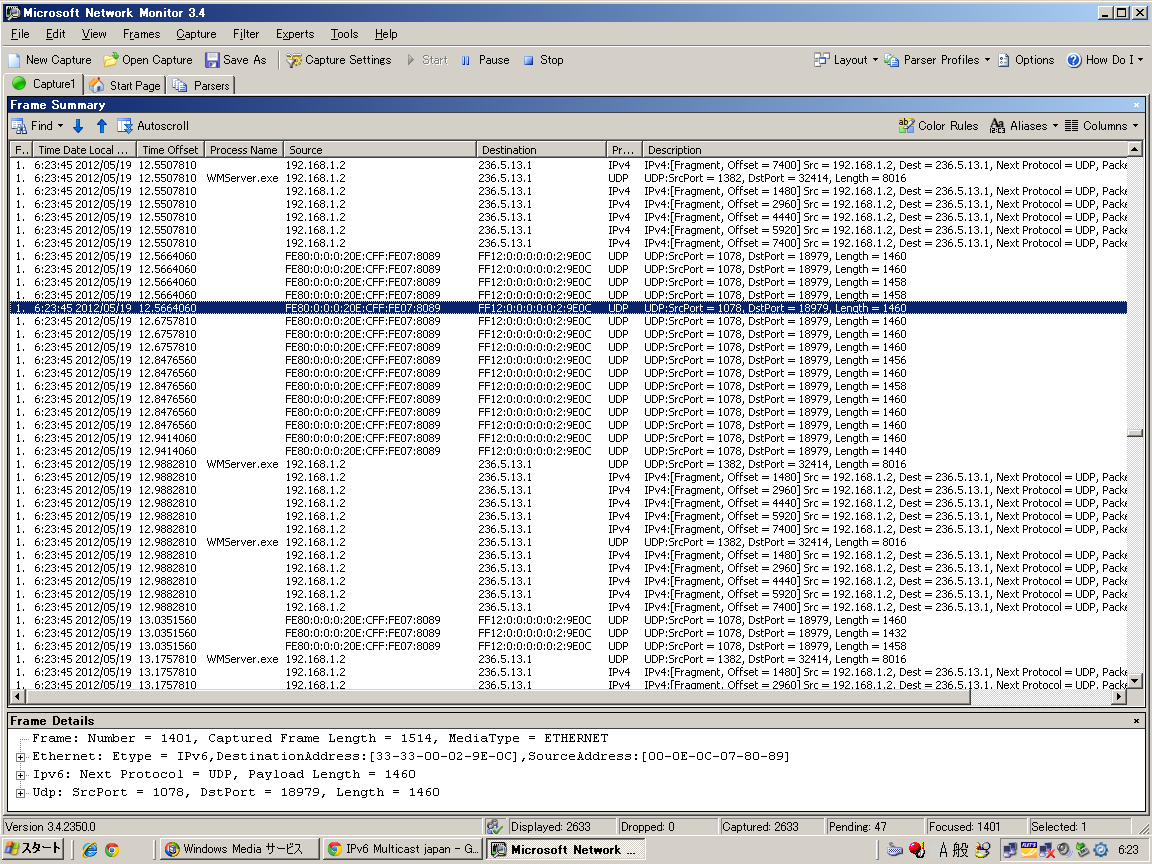Open the Help menu

[x=386, y=34]
